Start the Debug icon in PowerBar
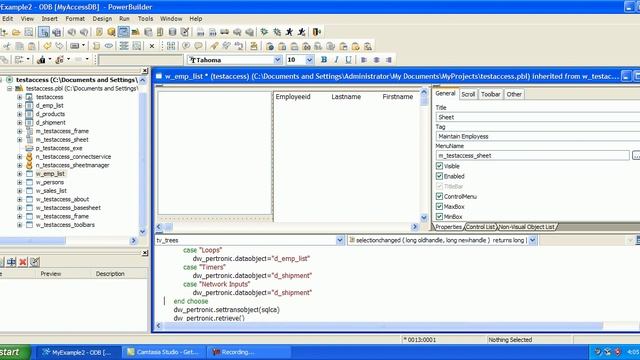The width and height of the screenshot is (640, 360). point(264,32)
